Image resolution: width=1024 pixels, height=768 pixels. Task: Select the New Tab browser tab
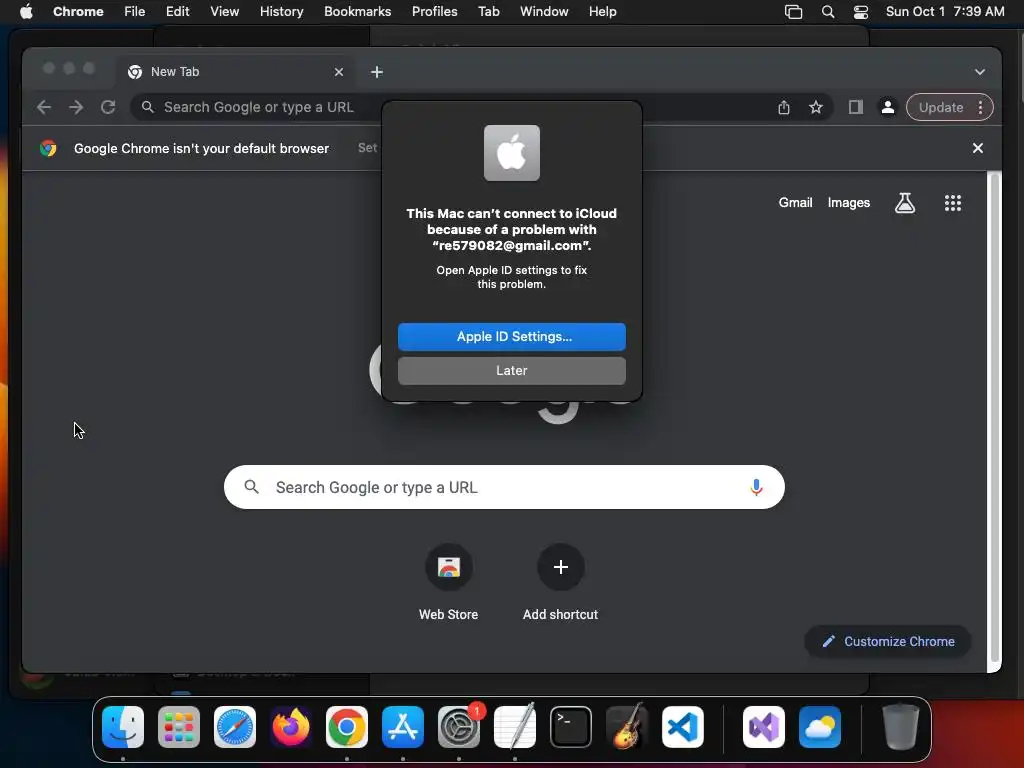236,72
